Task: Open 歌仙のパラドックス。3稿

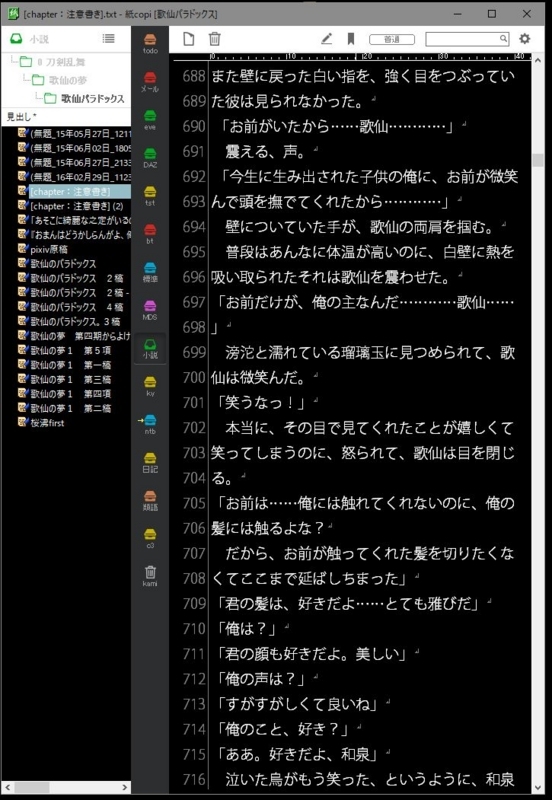Action: click(x=69, y=321)
